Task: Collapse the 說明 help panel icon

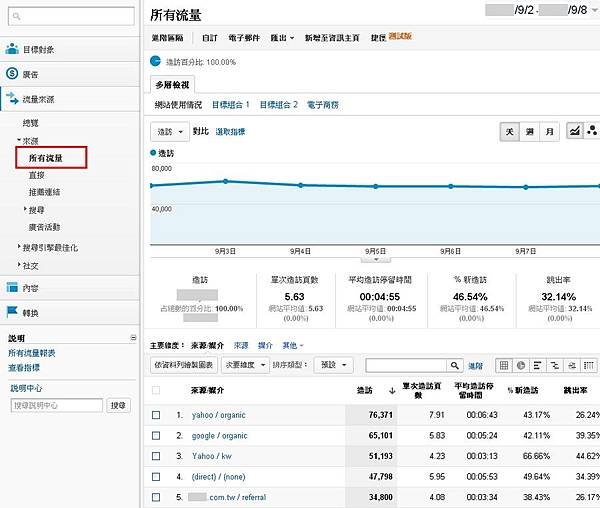Action: pos(133,337)
